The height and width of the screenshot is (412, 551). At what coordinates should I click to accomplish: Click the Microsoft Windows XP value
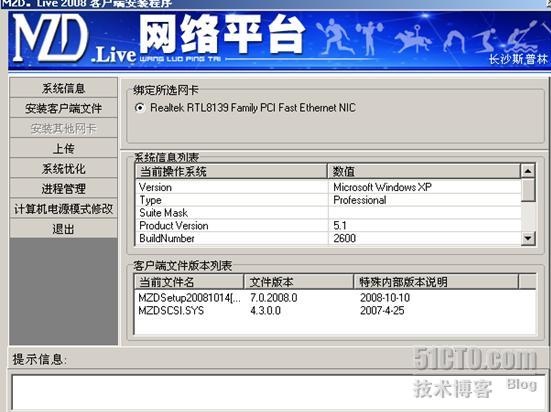(x=382, y=187)
